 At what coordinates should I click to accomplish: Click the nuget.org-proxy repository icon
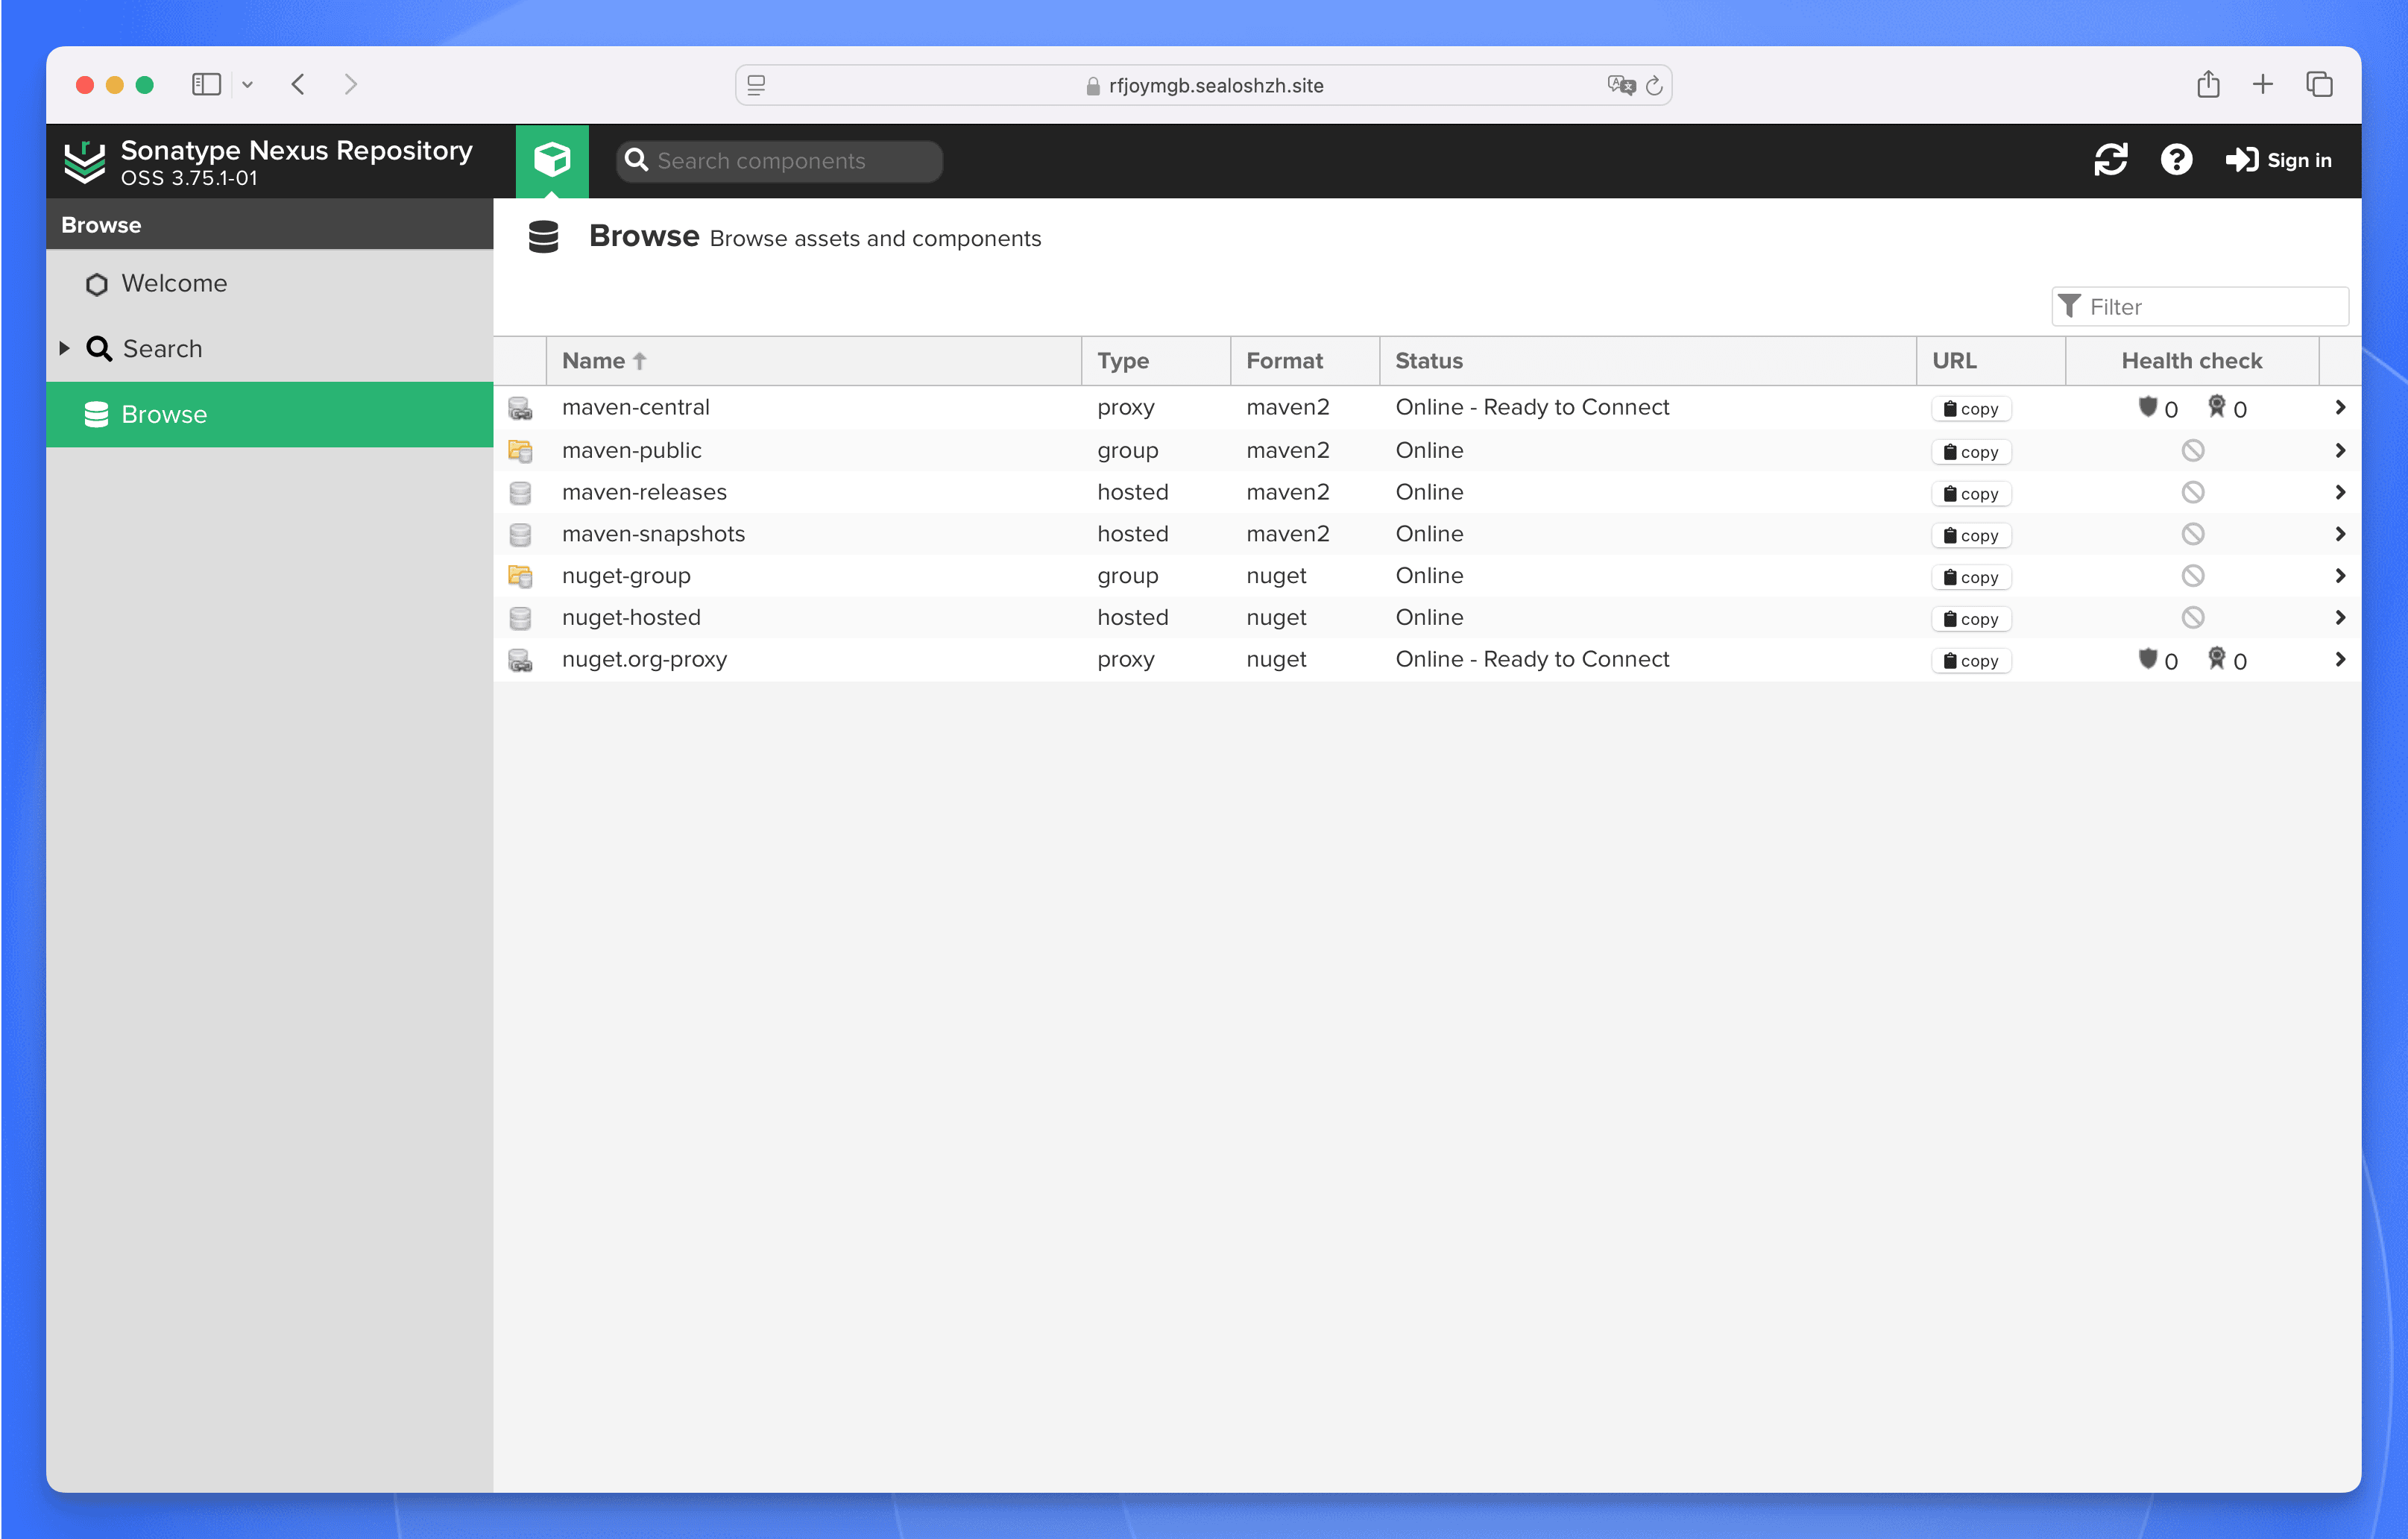coord(520,660)
